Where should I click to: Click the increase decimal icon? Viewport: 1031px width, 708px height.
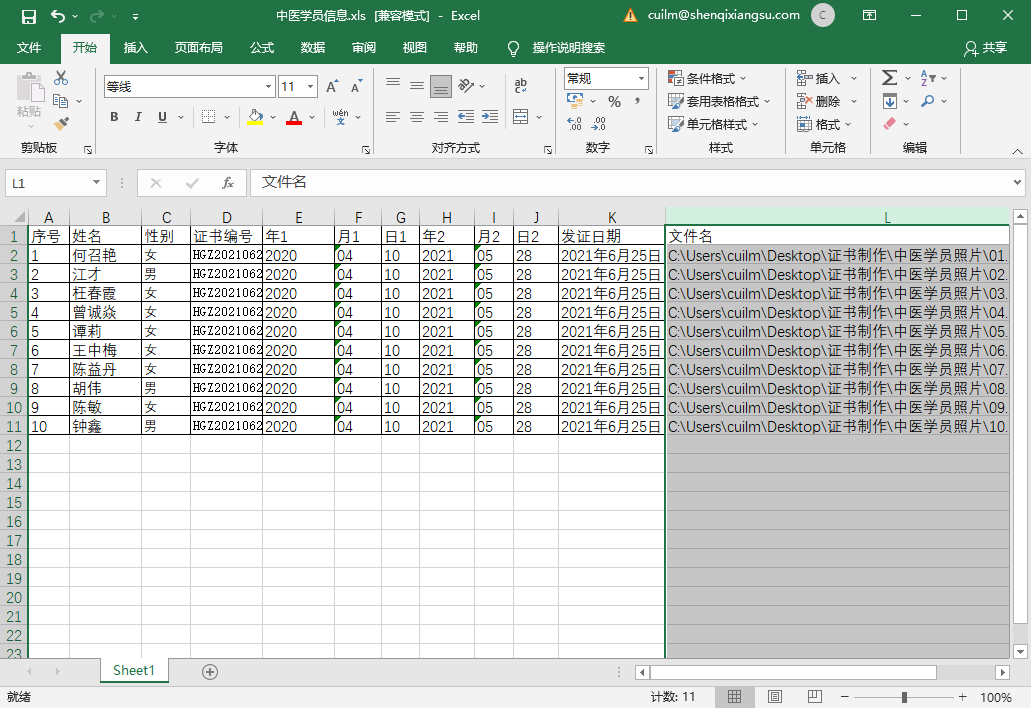[x=574, y=124]
